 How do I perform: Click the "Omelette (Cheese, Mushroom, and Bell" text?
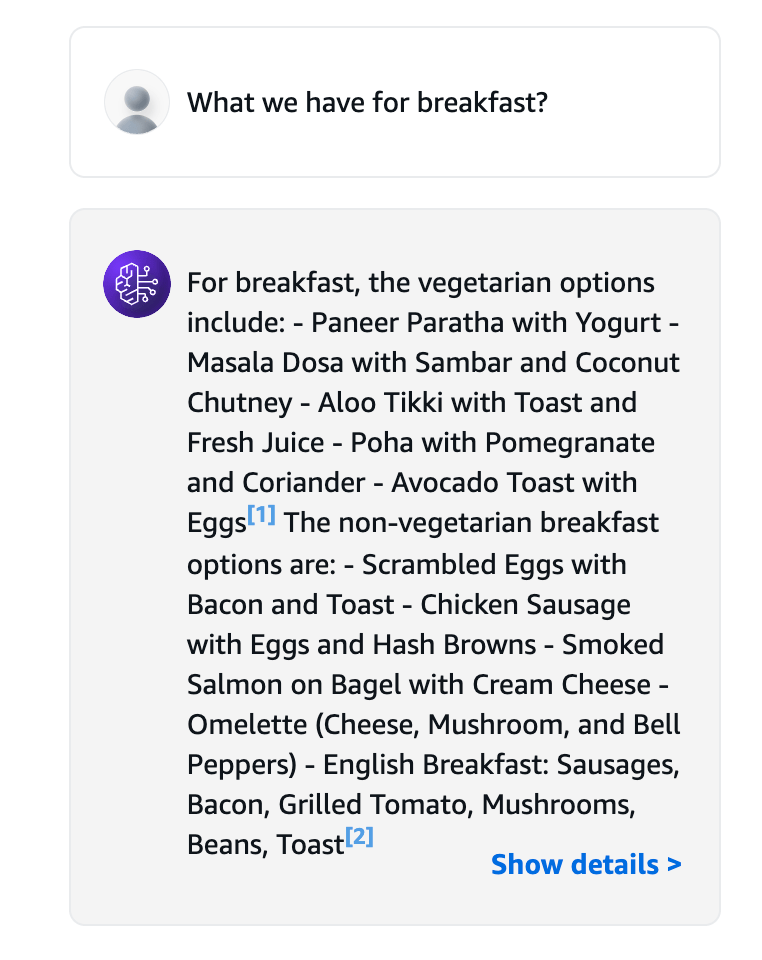433,725
